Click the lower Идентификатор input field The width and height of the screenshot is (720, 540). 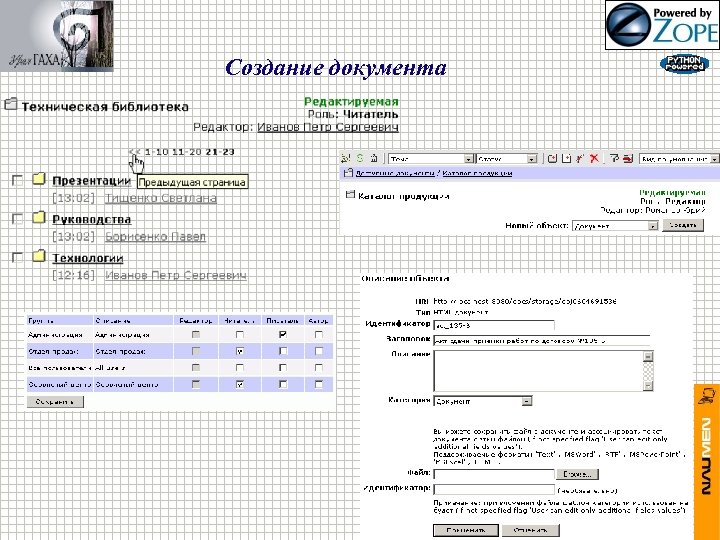(x=494, y=489)
